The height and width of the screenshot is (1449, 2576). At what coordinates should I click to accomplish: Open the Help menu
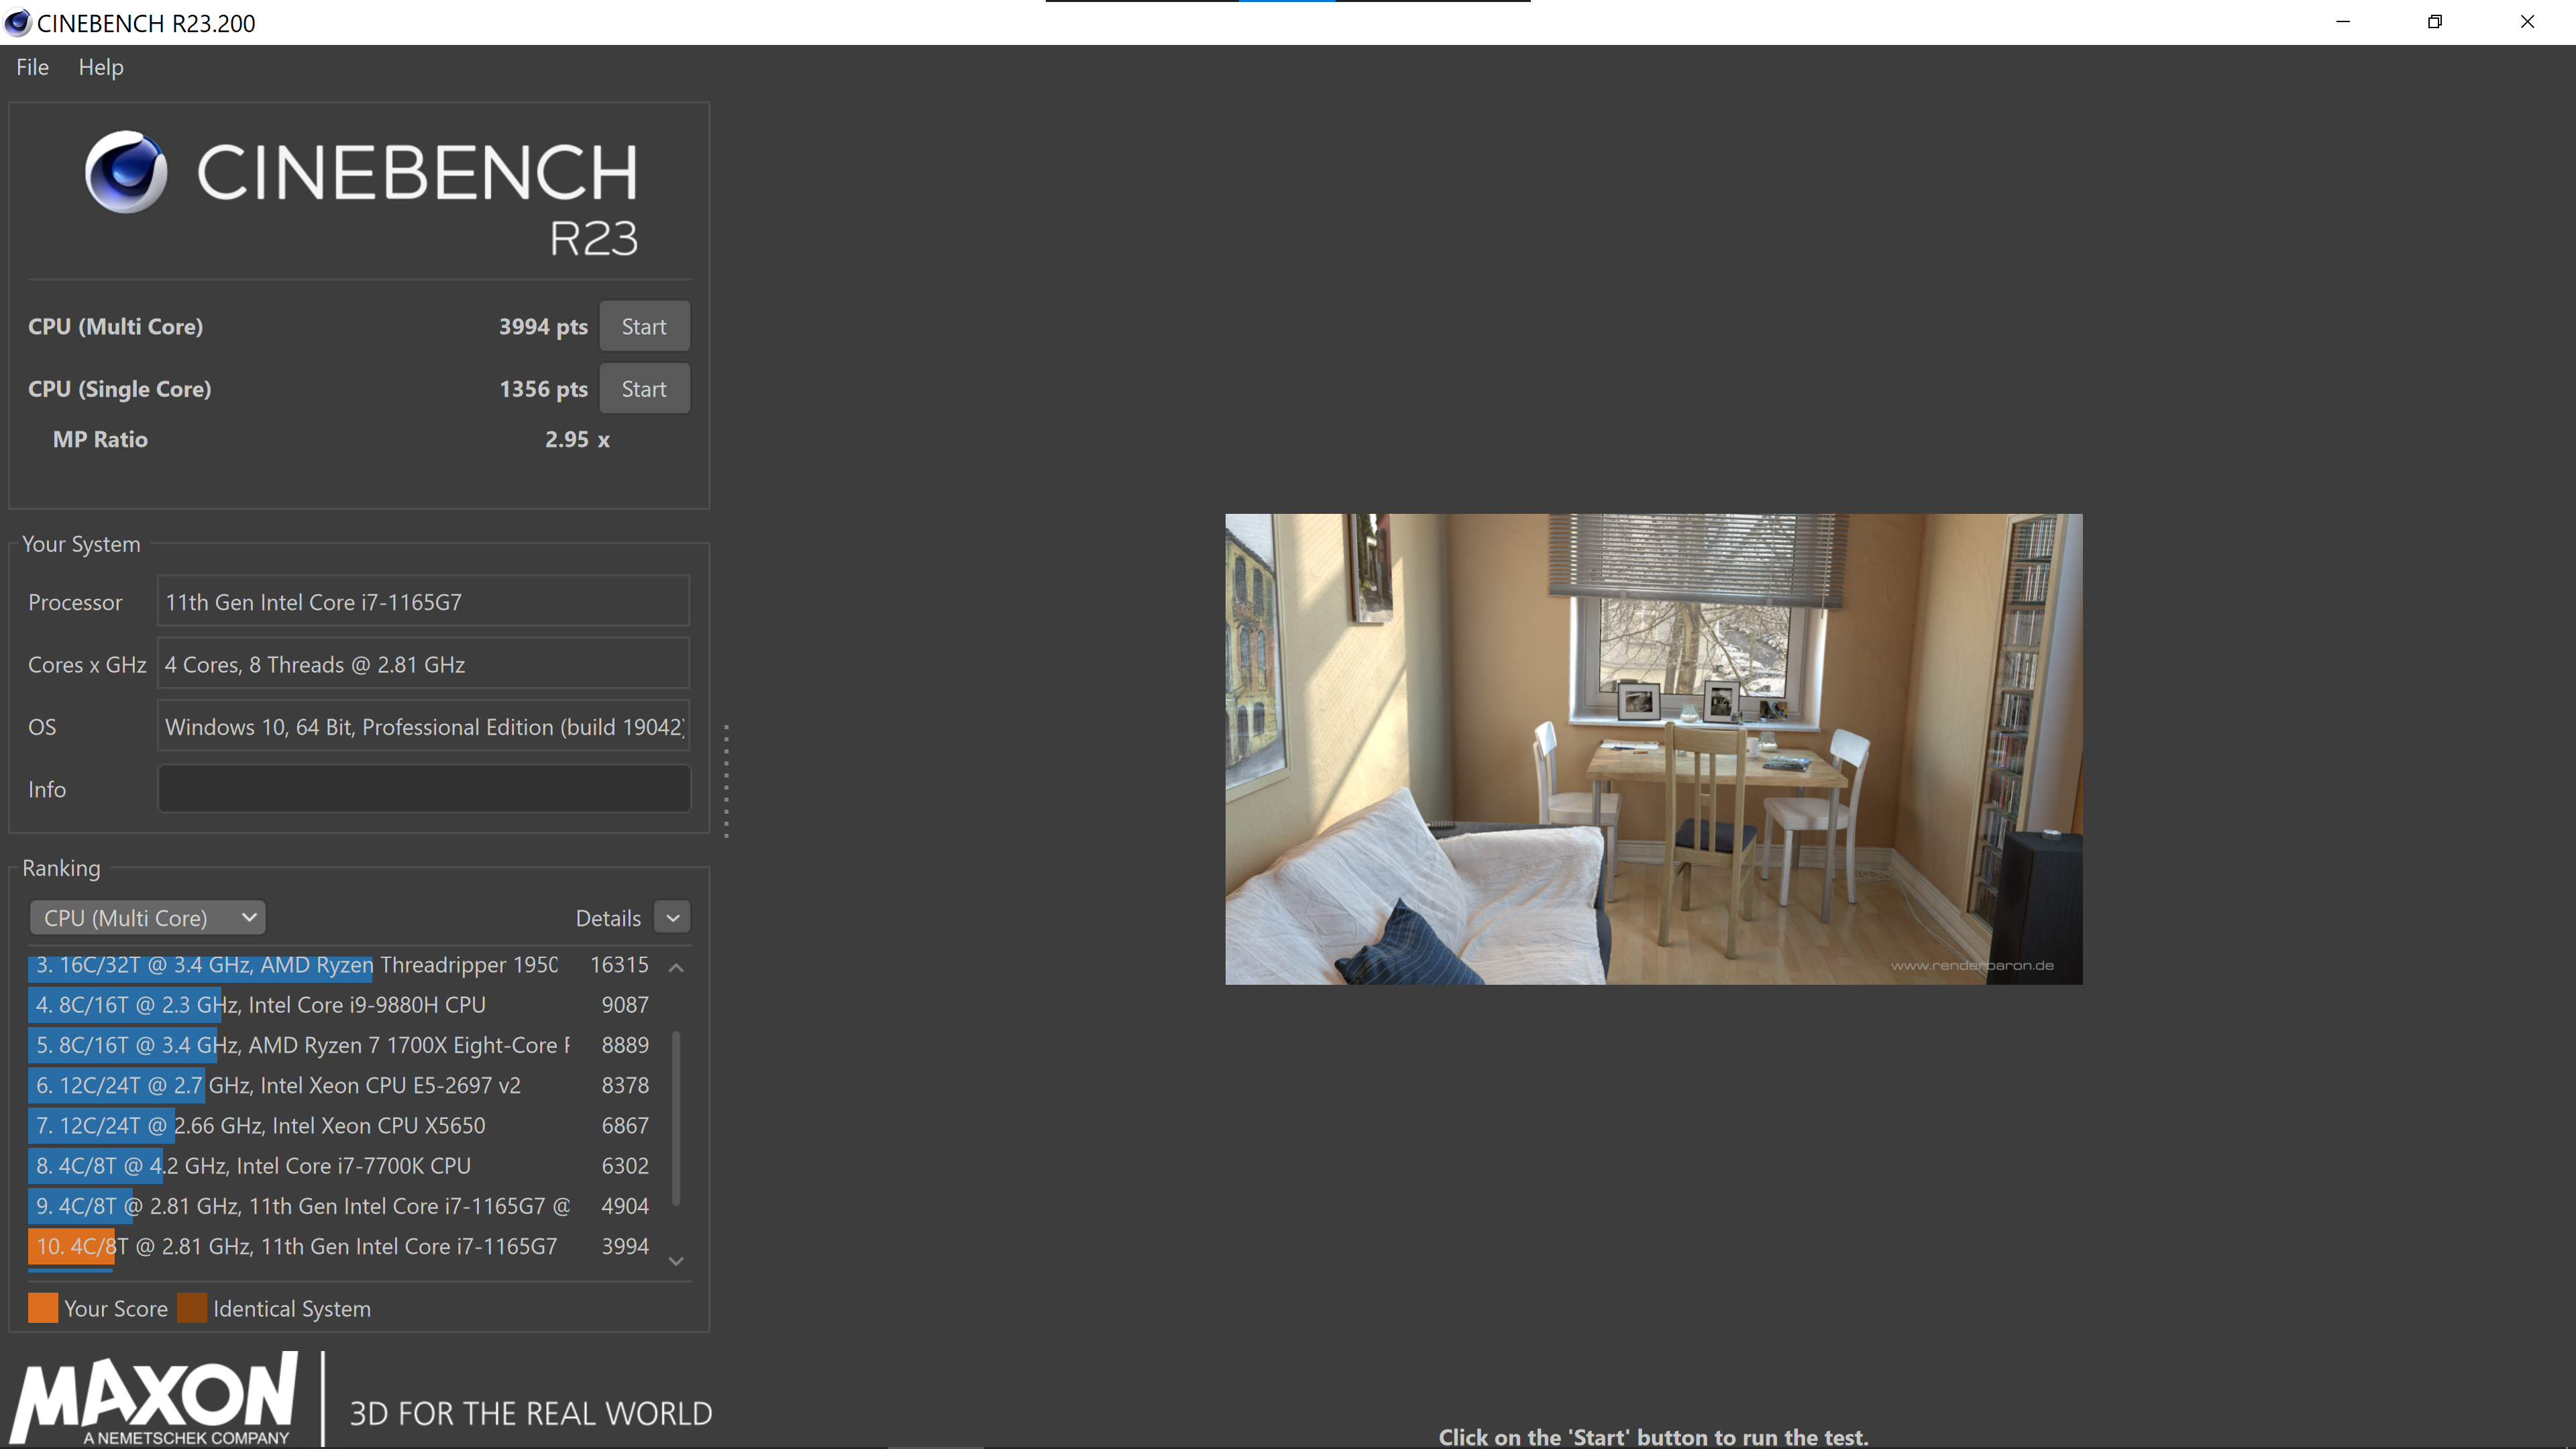[x=101, y=67]
